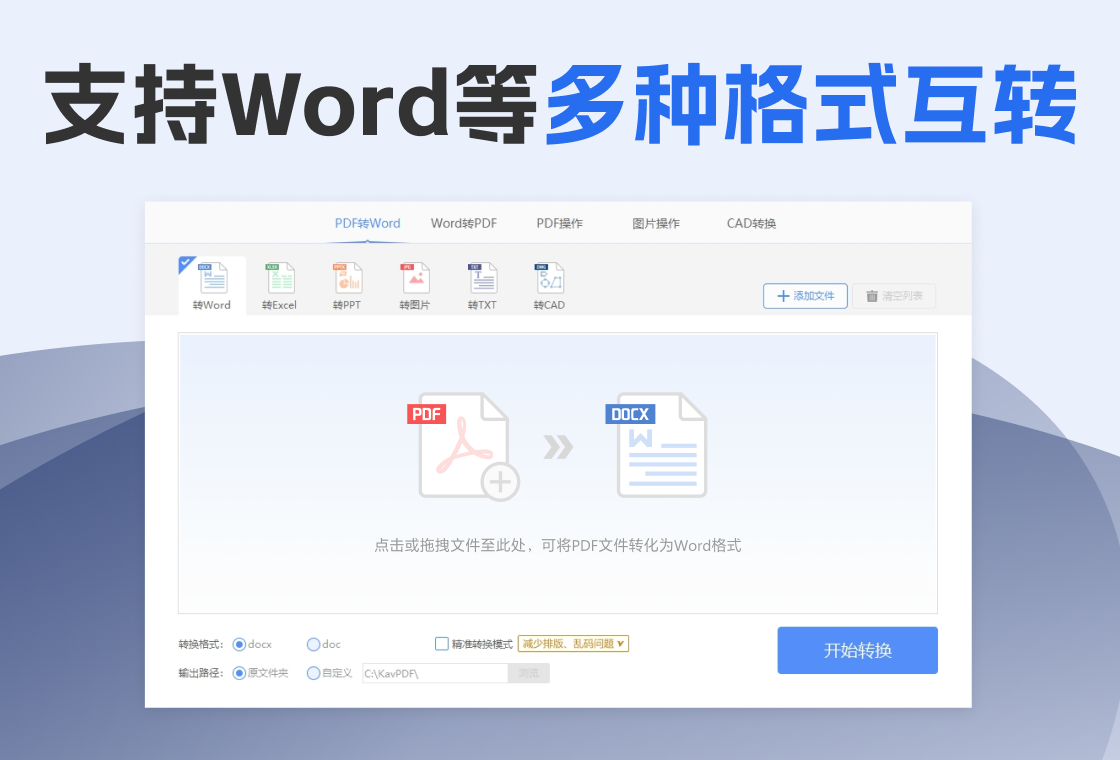Select the docx format radio button

tap(239, 644)
